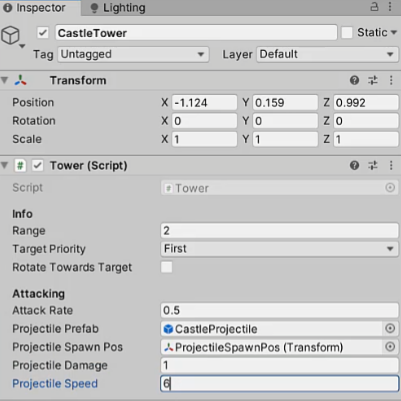Edit Scale Y field
Viewport: 401px width, 401px height.
coord(285,139)
